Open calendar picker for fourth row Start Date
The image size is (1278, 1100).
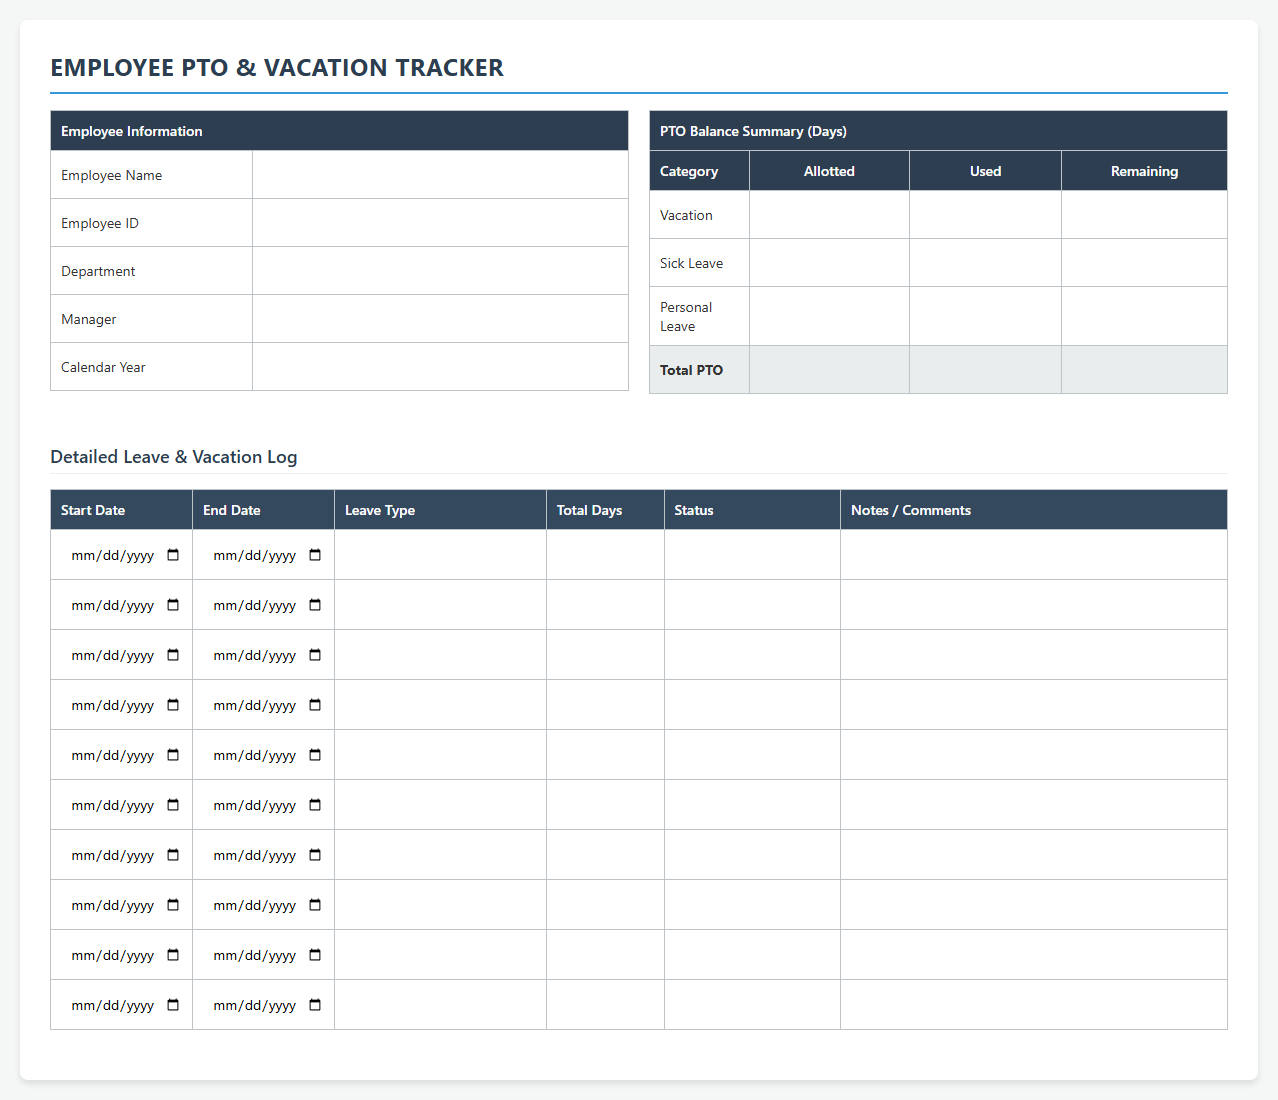[x=173, y=705]
